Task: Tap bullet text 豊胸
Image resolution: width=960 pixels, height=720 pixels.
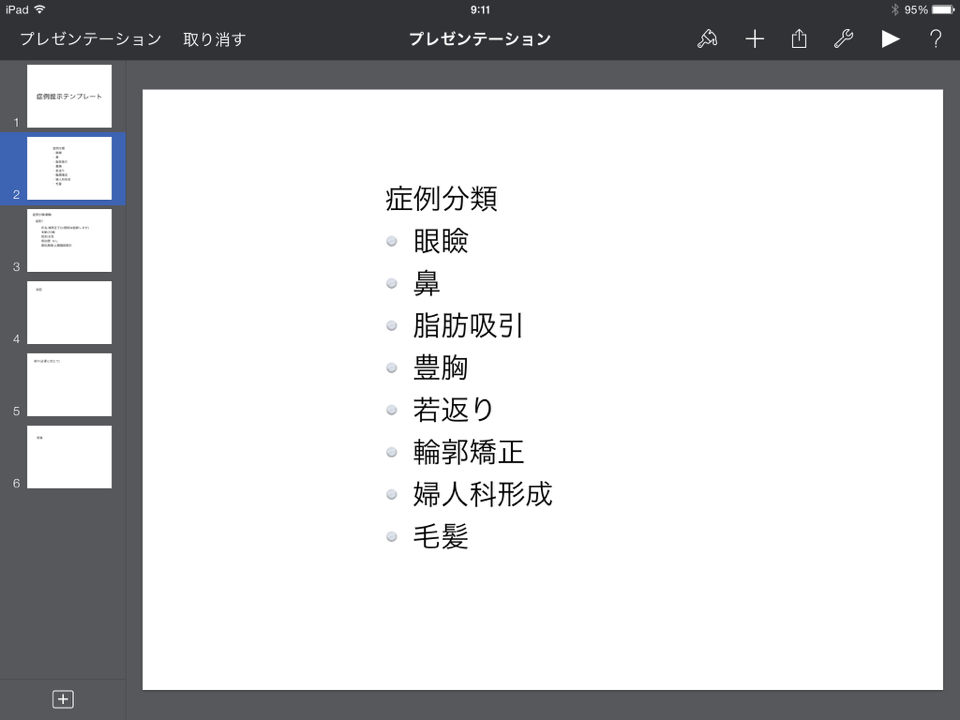Action: click(441, 367)
